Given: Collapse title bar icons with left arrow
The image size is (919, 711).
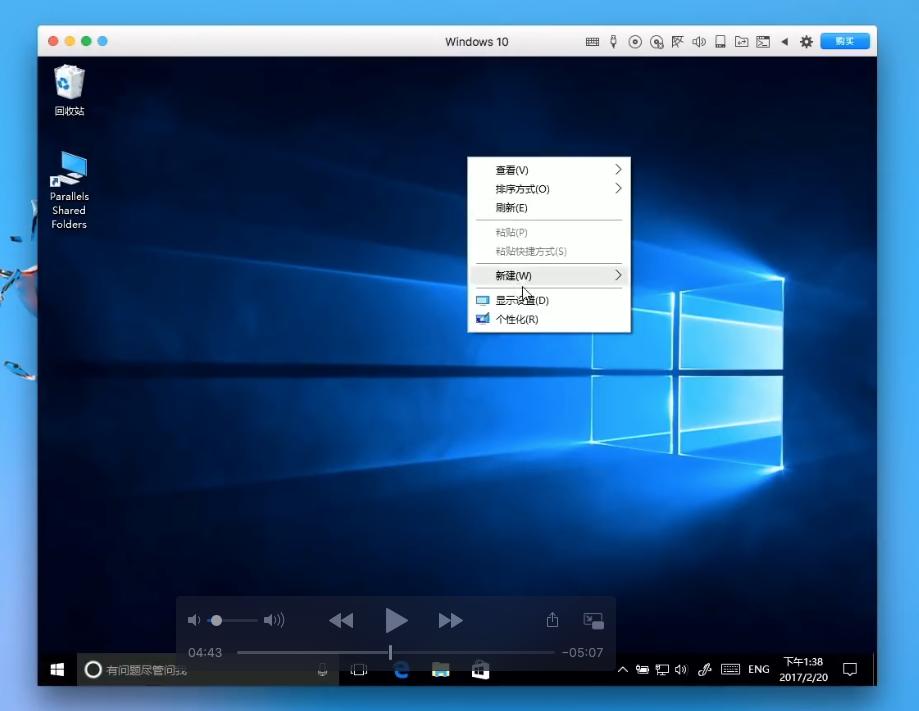Looking at the screenshot, I should [x=785, y=42].
